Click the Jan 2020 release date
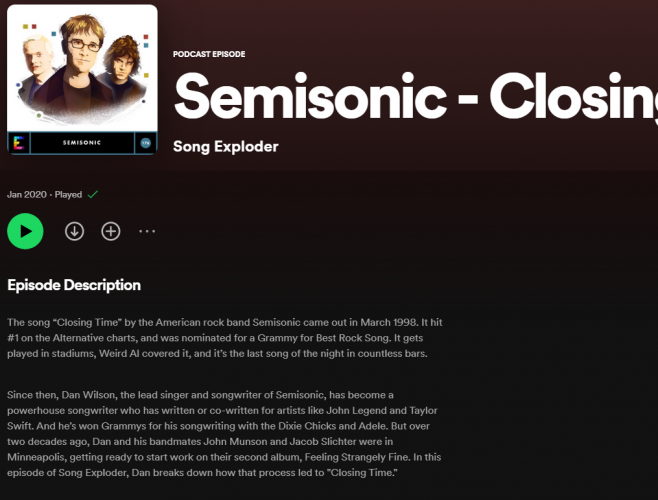 click(x=27, y=195)
